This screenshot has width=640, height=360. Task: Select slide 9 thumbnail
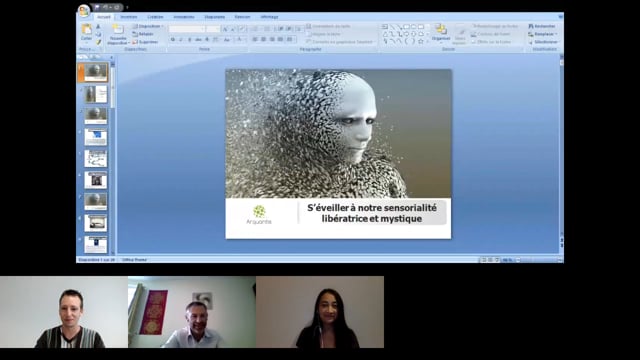[x=96, y=244]
